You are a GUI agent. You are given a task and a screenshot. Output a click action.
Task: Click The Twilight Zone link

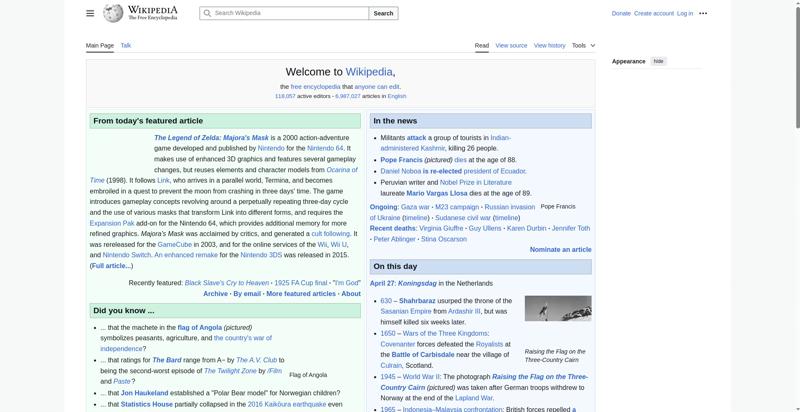click(230, 371)
